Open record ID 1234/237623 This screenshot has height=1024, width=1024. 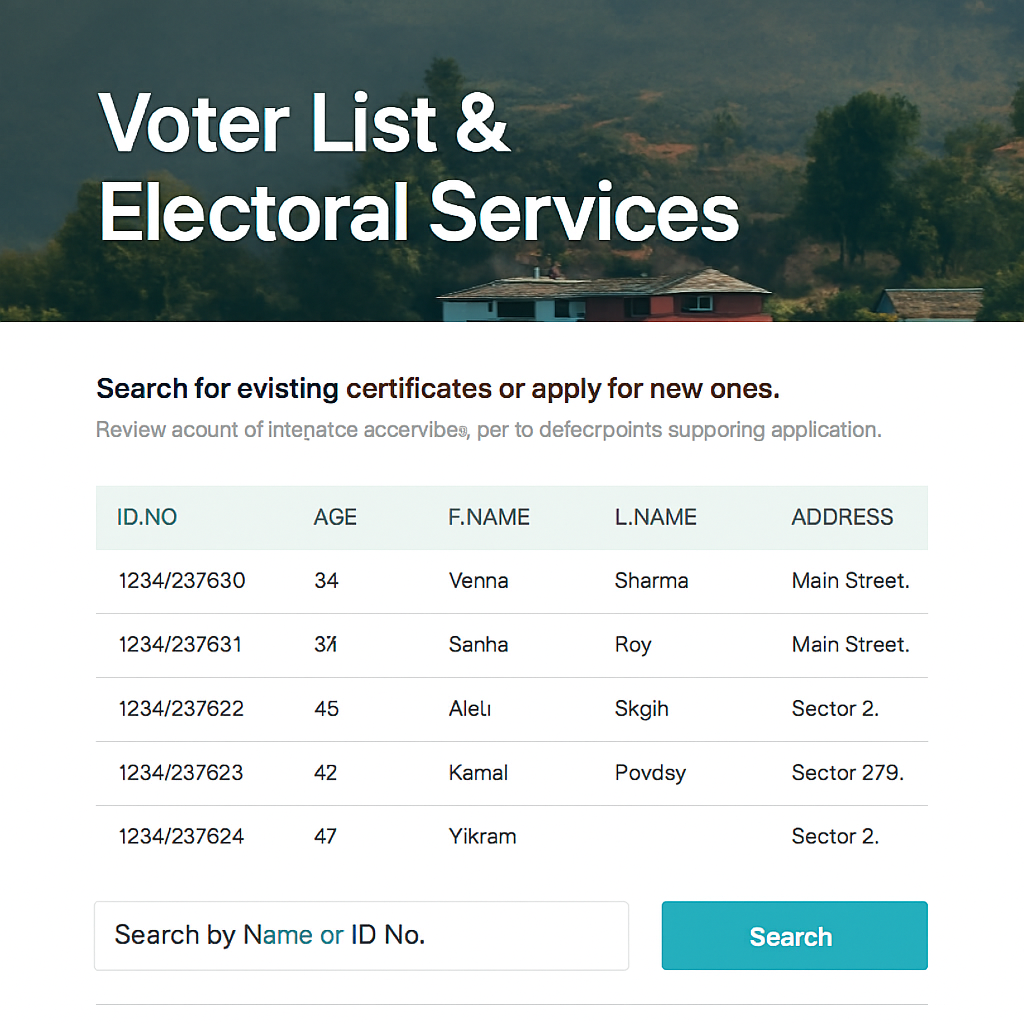[x=181, y=773]
